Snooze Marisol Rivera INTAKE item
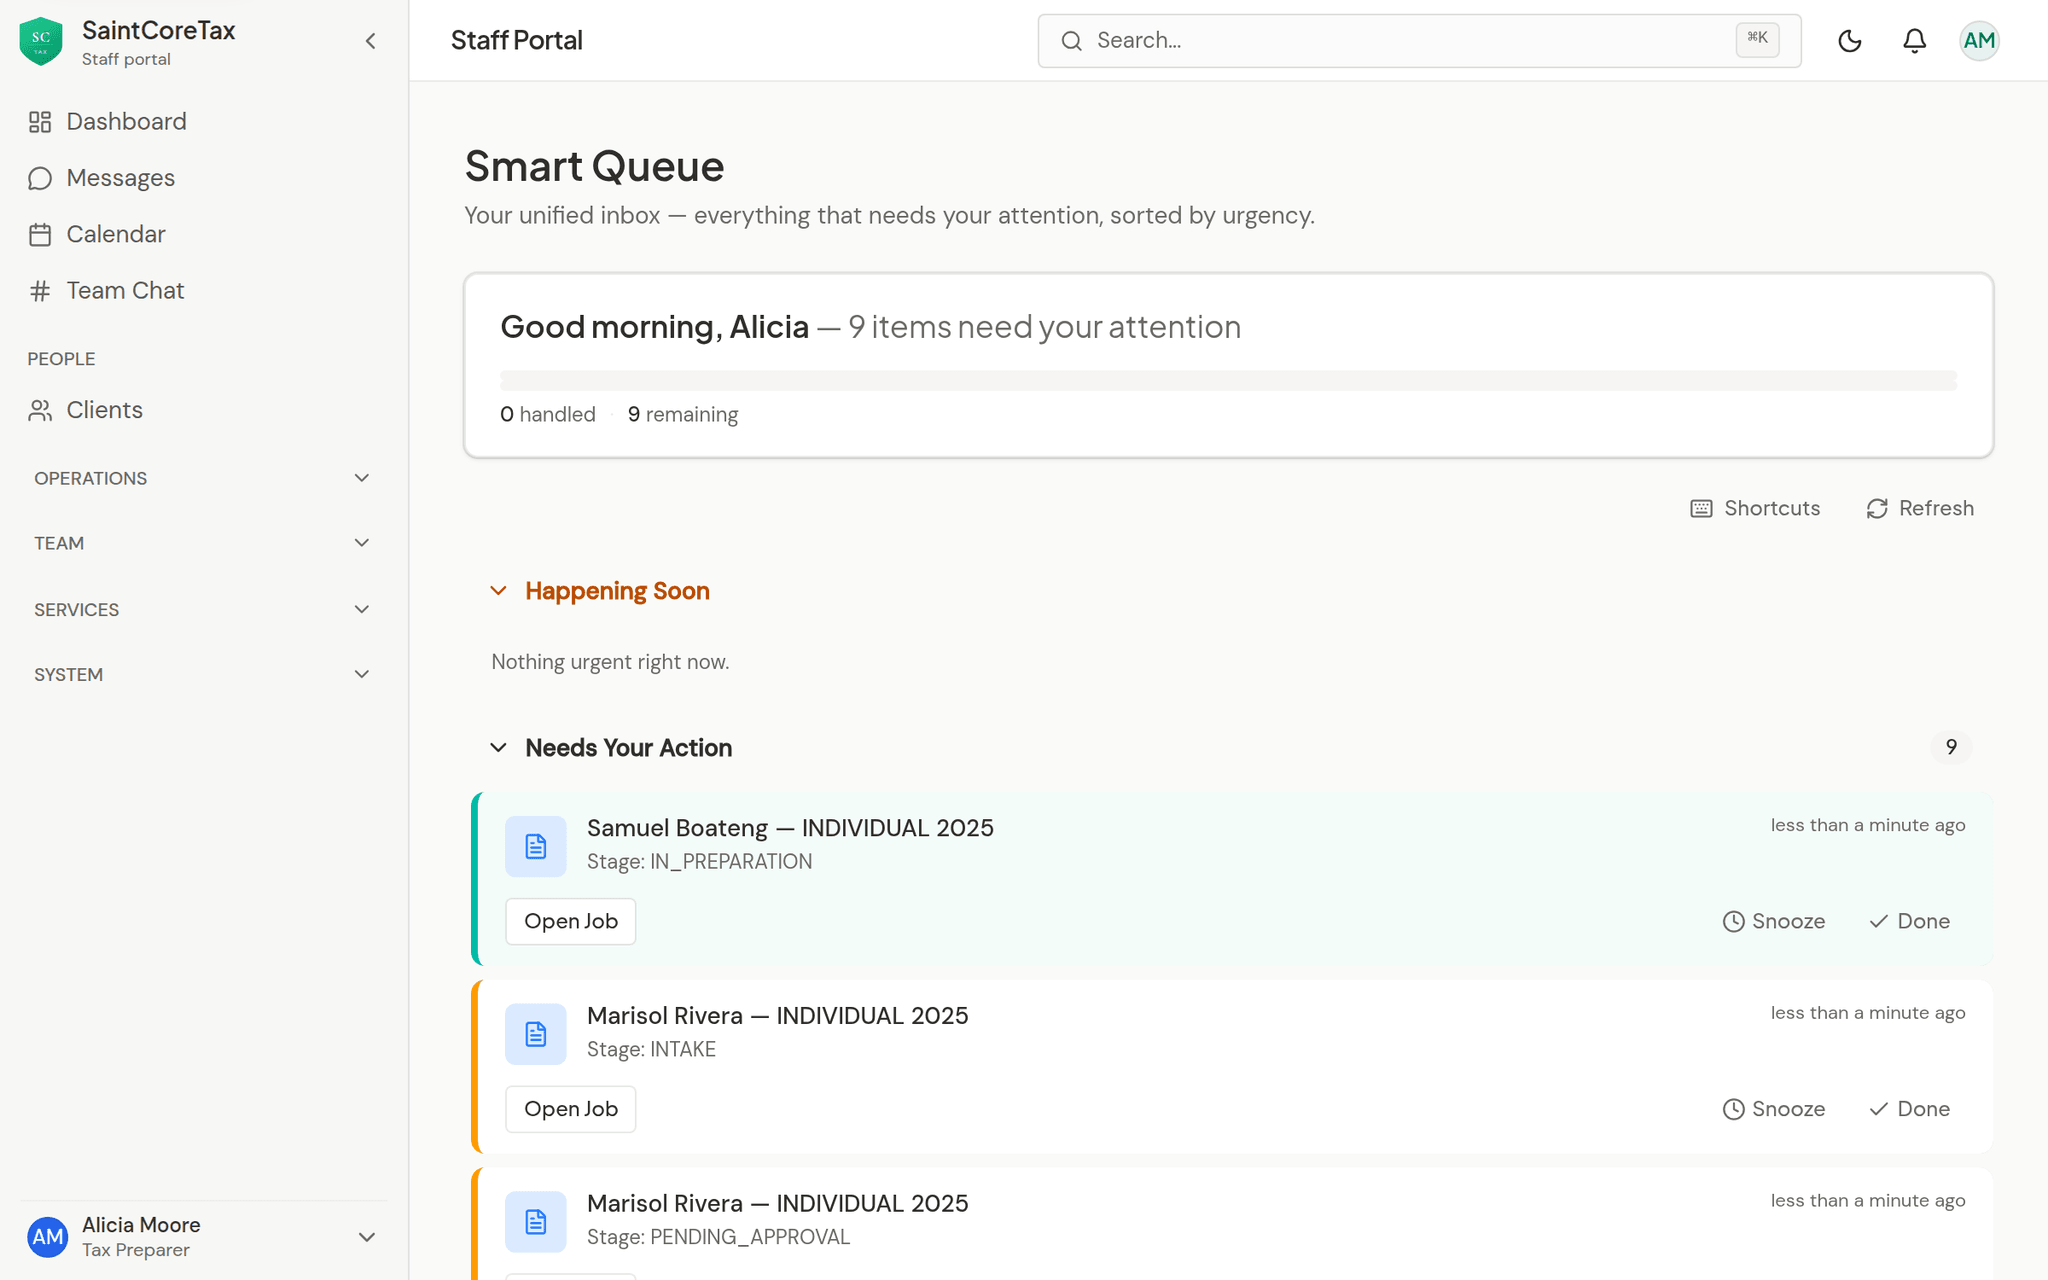The width and height of the screenshot is (2048, 1280). 1774,1109
